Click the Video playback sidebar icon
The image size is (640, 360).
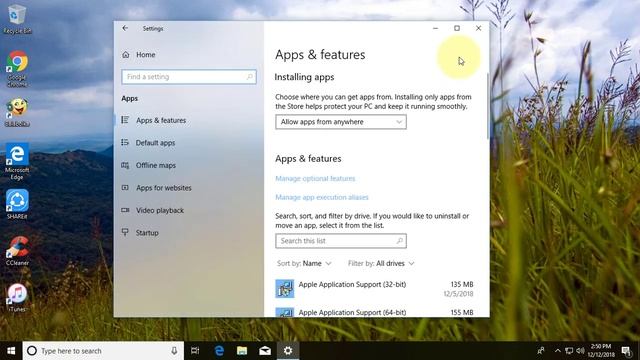(x=125, y=210)
